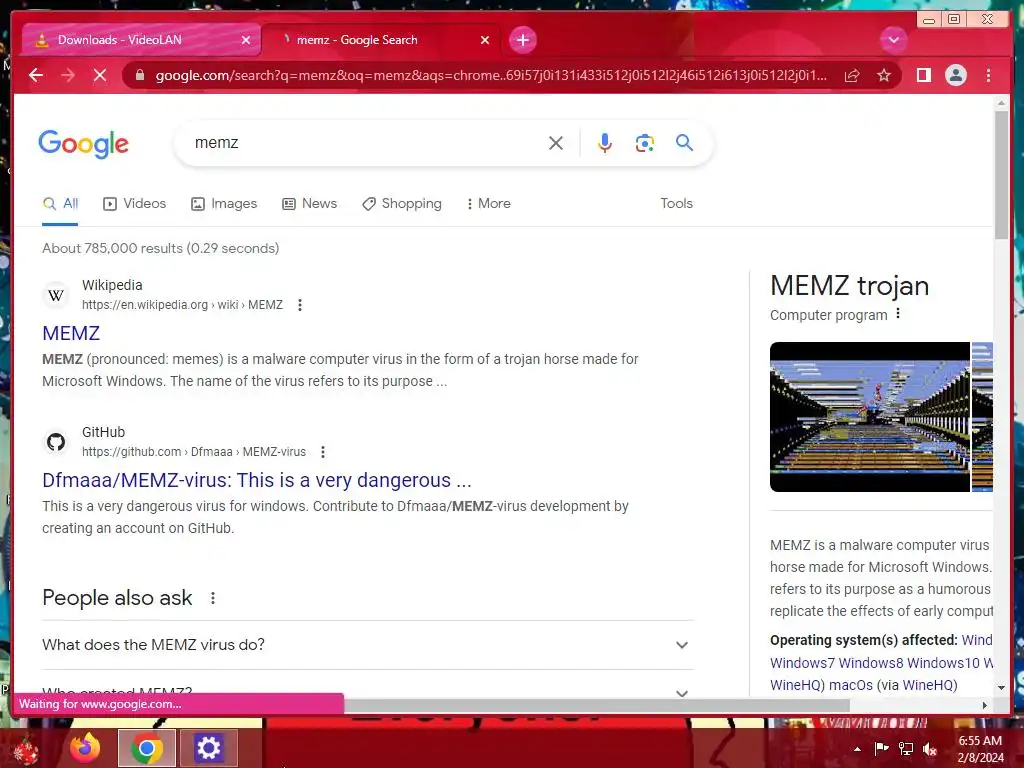Switch to Shopping results
Screen dimensions: 1024x768
point(402,204)
